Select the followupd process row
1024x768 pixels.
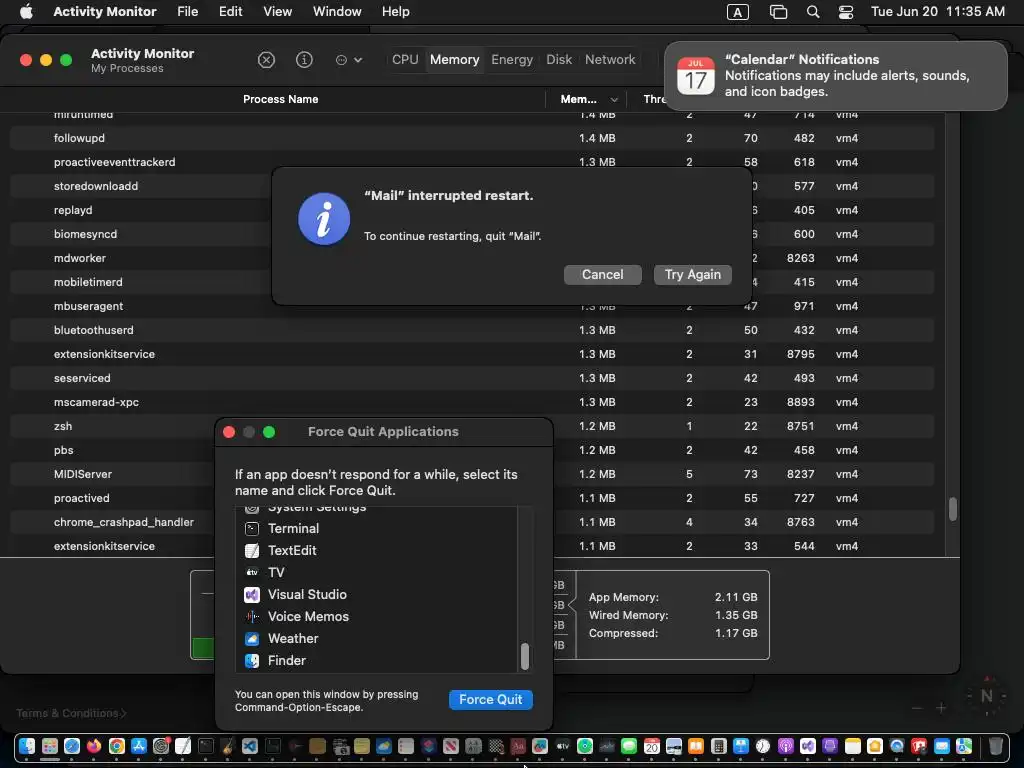(x=472, y=138)
